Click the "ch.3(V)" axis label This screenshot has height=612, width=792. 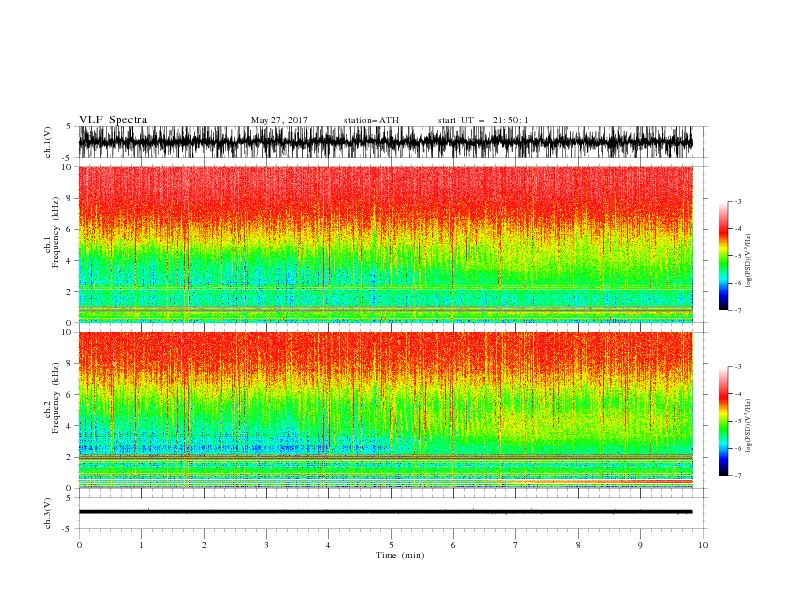[x=48, y=513]
